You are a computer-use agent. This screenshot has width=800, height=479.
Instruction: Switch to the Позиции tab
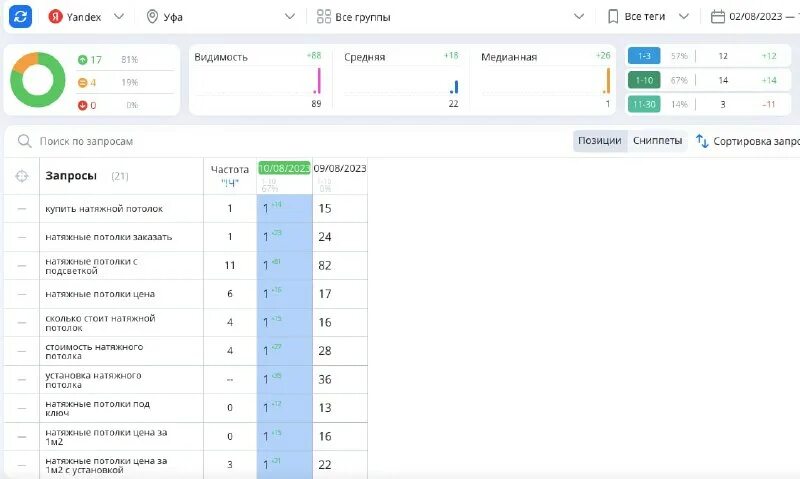click(x=599, y=141)
